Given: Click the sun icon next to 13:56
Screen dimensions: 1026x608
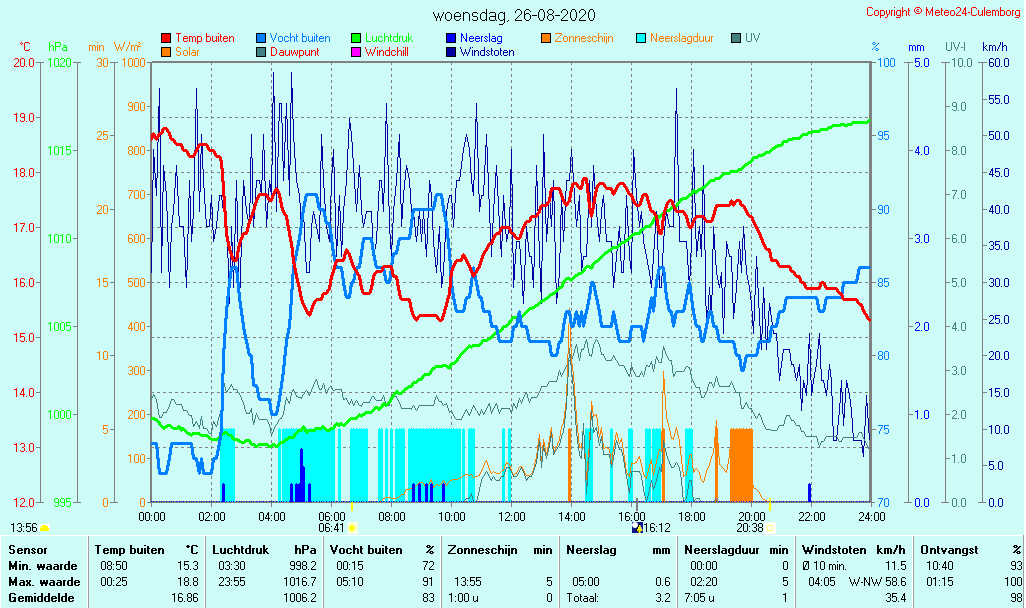Looking at the screenshot, I should pyautogui.click(x=45, y=527).
